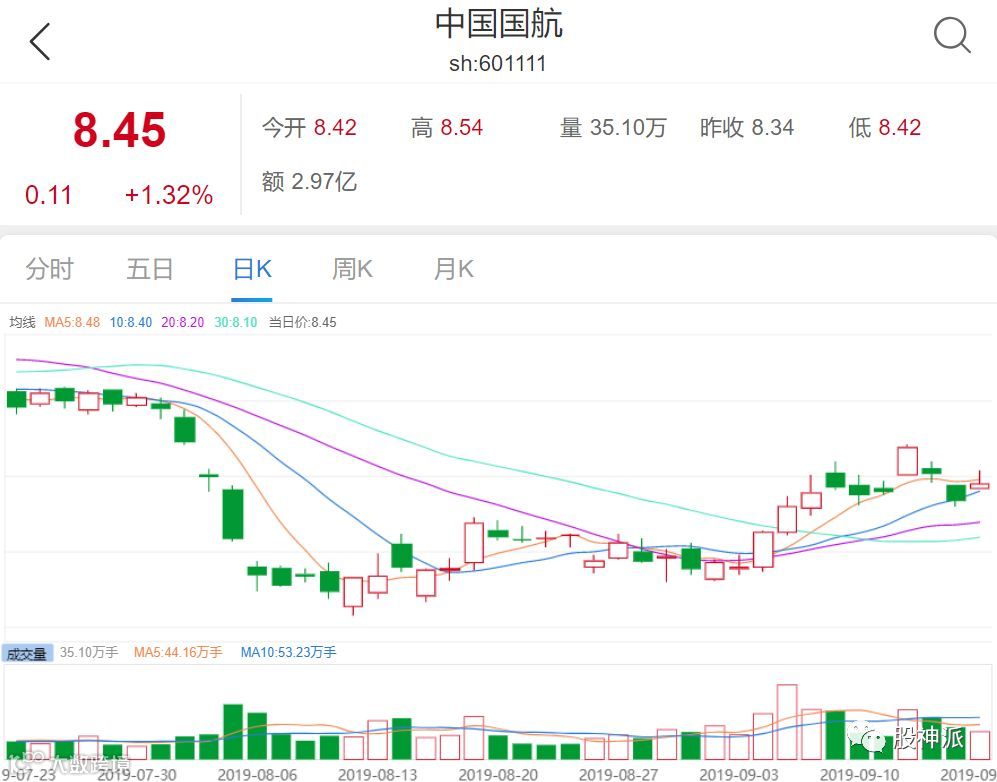
Task: Open search with the magnifier icon
Action: pyautogui.click(x=952, y=35)
